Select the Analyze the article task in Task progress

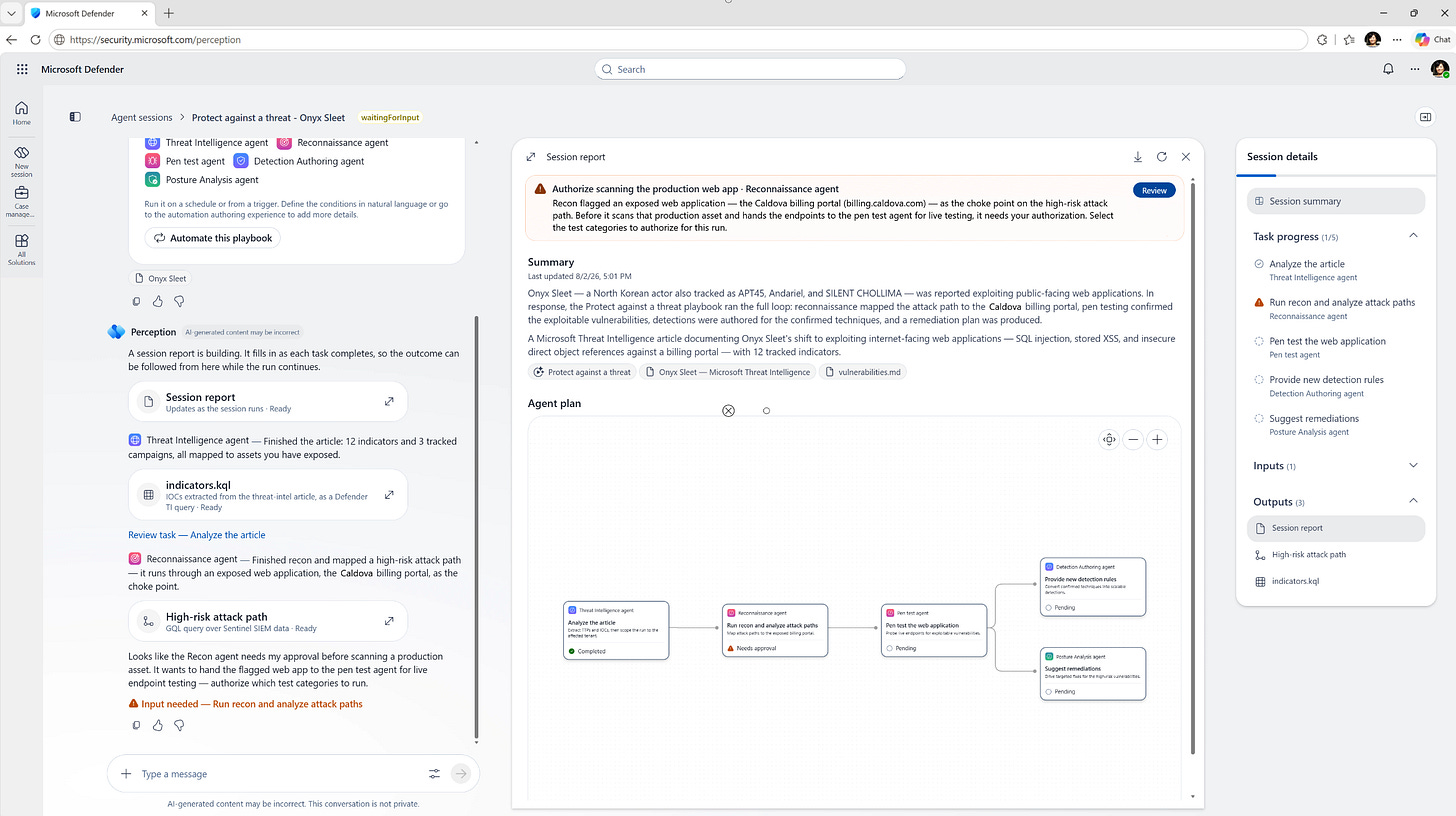(x=1335, y=270)
